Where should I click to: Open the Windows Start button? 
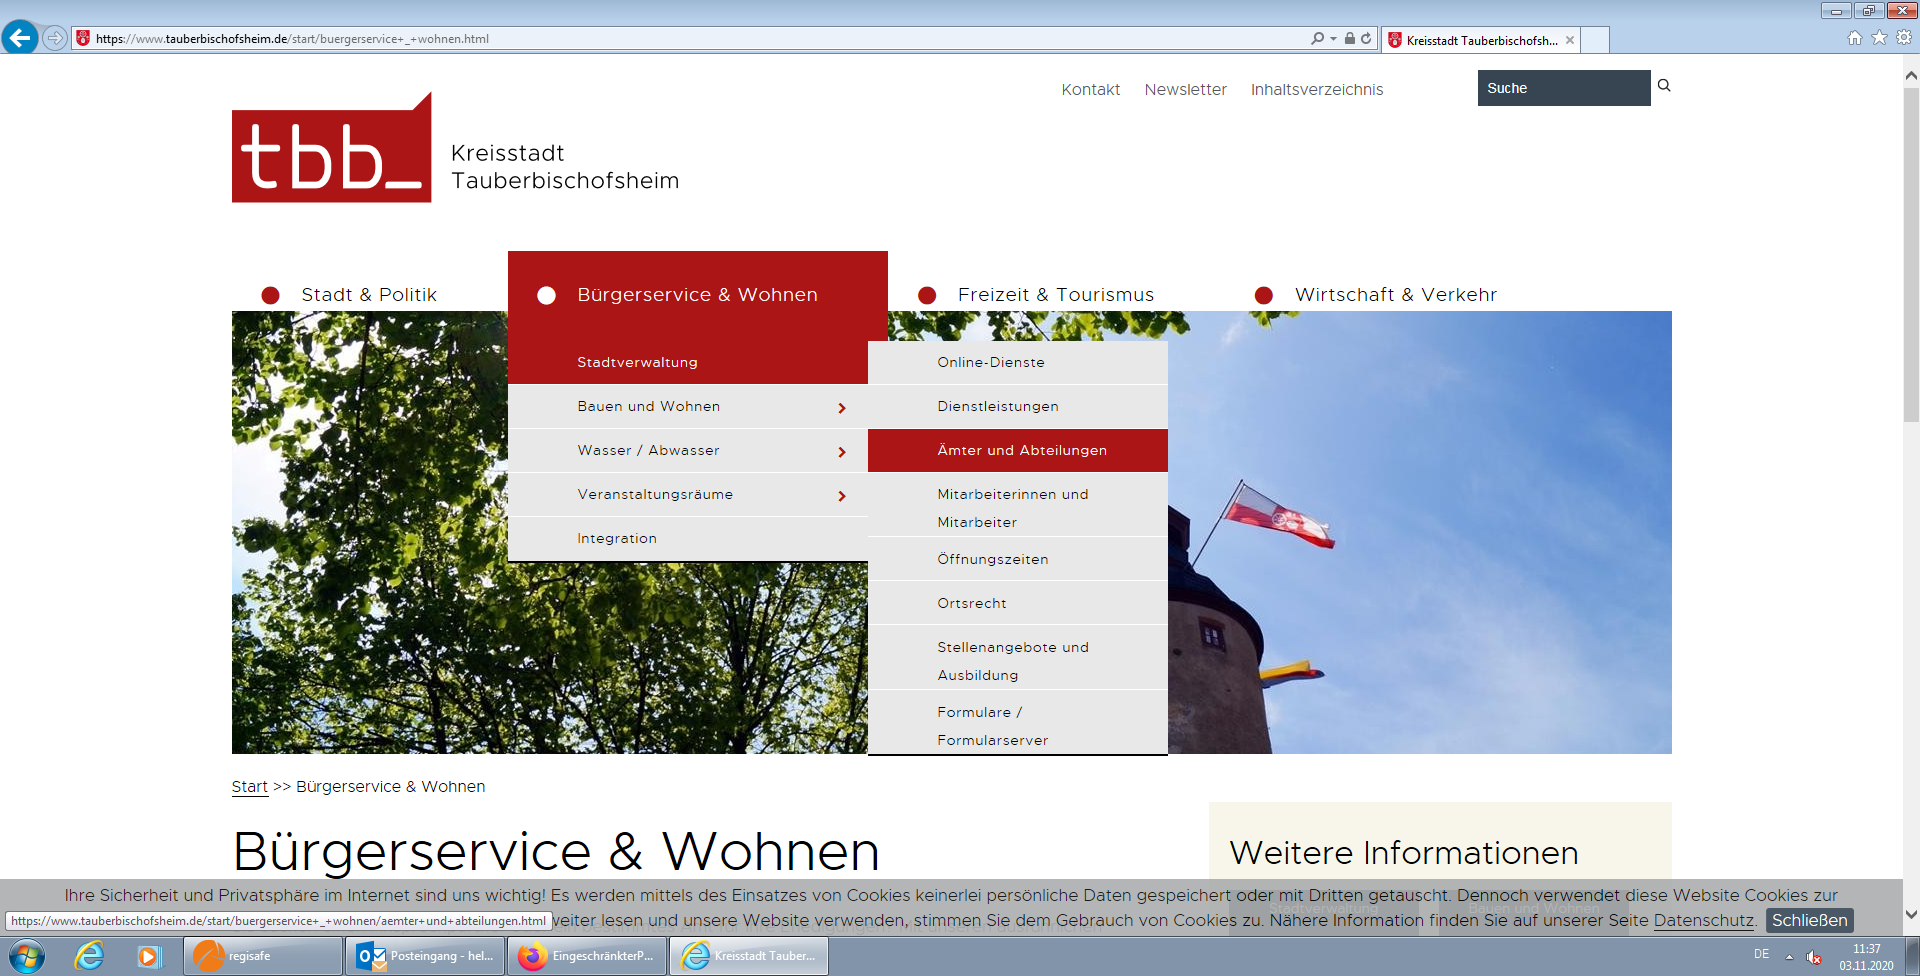(x=27, y=956)
